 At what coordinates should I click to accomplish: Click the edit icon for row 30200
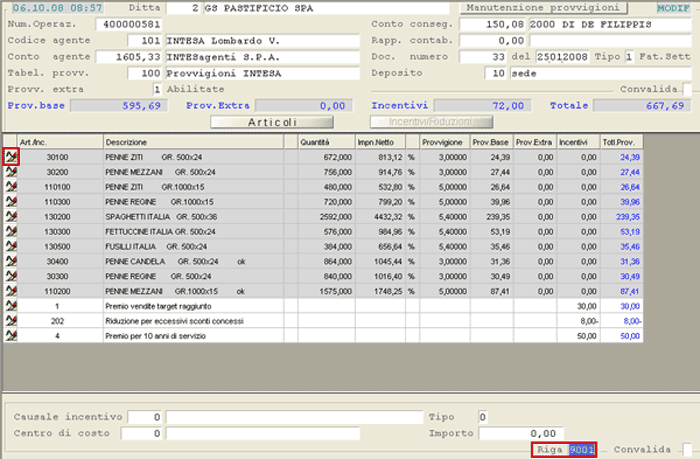11,172
